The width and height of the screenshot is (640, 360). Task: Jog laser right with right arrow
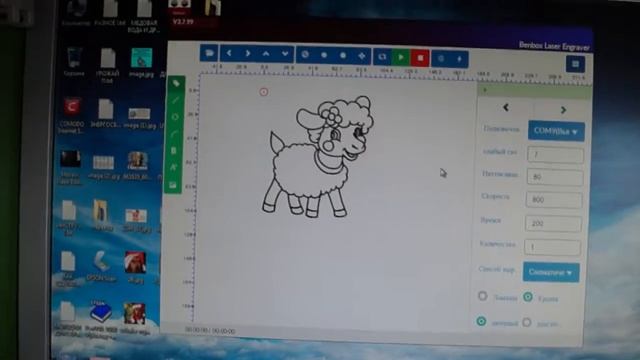point(248,54)
